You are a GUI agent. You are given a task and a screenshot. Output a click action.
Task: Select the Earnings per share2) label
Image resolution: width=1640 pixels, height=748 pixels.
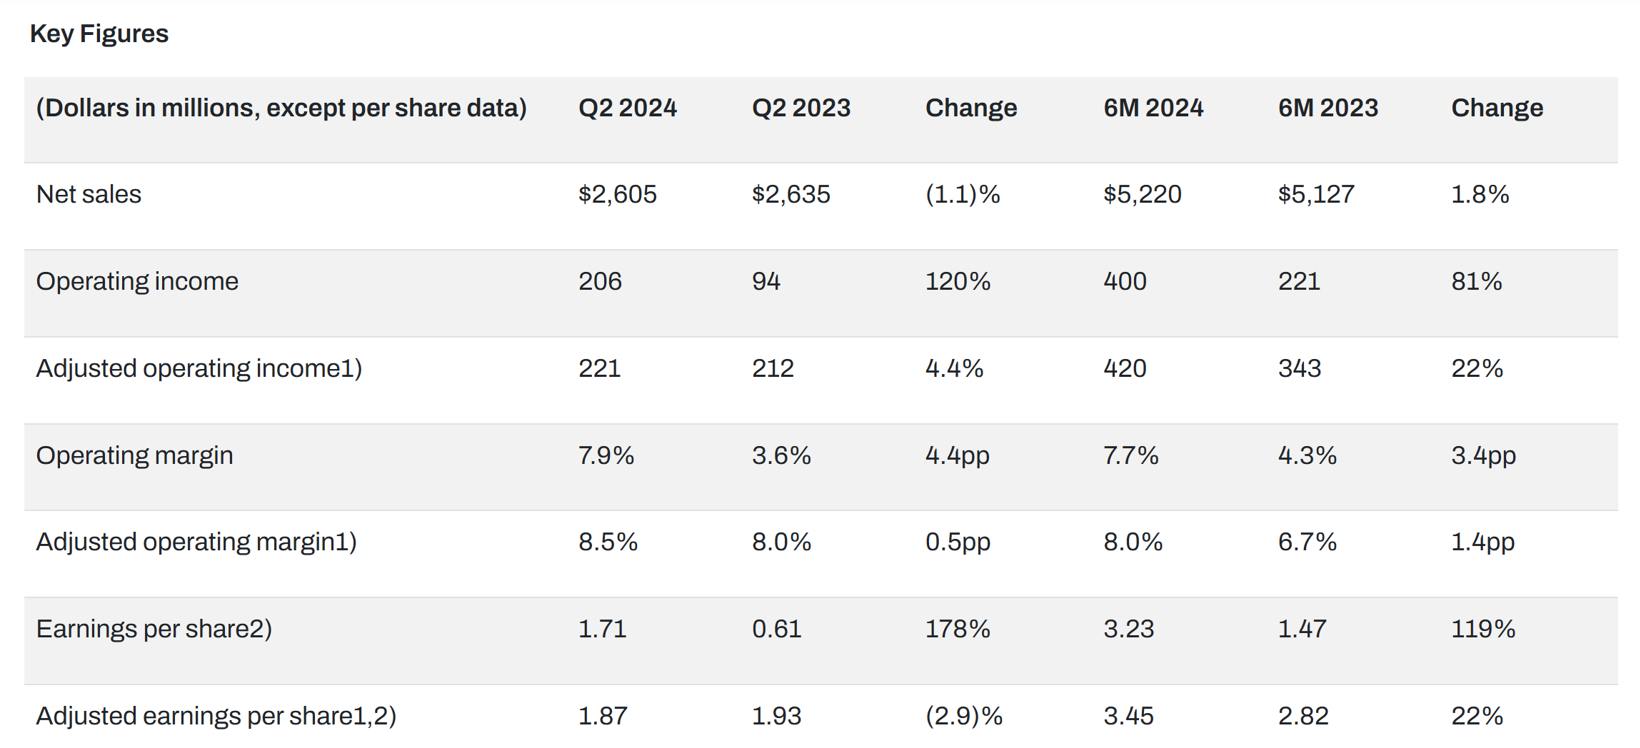[154, 629]
